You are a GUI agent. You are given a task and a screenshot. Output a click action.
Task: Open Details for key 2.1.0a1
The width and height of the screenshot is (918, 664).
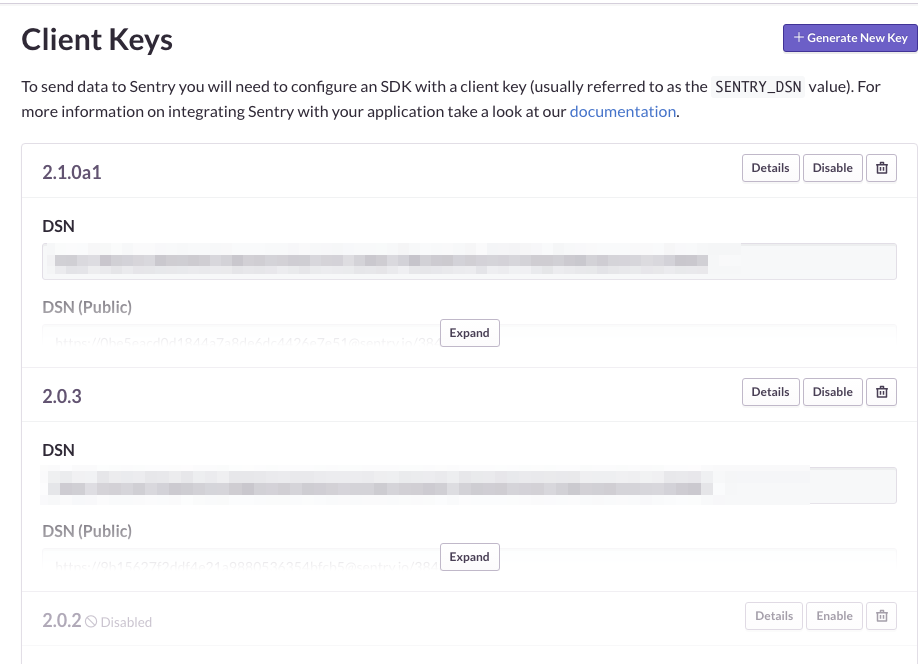[770, 167]
